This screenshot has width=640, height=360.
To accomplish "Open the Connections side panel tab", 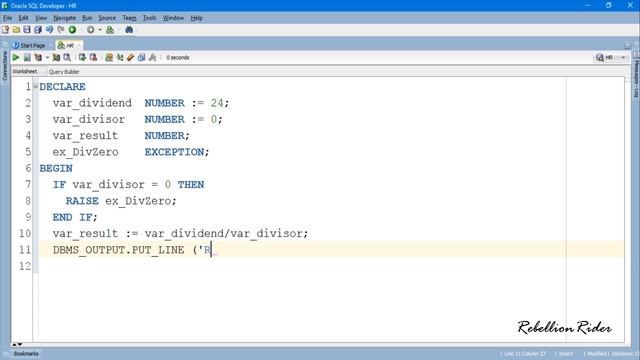I will point(5,66).
